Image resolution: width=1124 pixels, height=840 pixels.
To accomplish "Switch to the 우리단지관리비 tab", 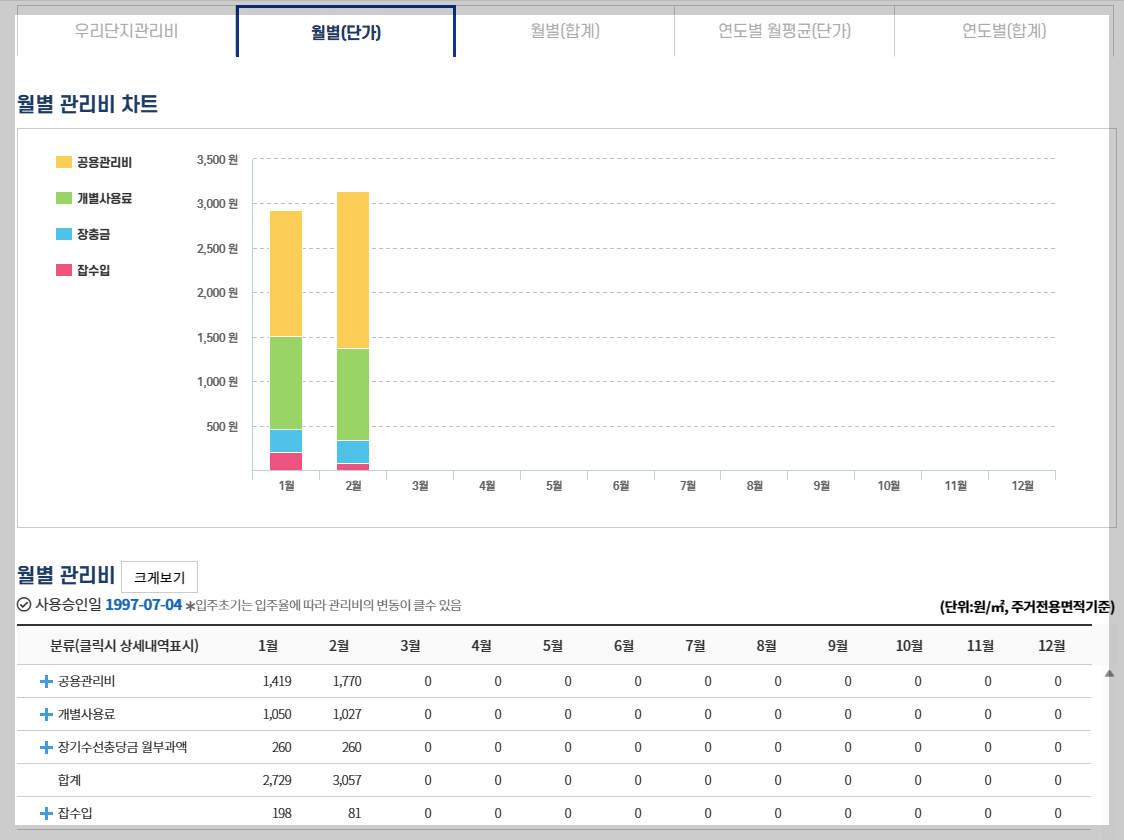I will [126, 32].
